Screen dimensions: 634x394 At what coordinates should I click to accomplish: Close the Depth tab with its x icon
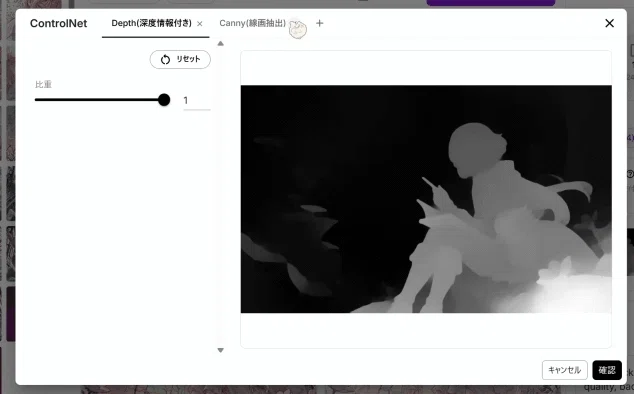(x=200, y=24)
